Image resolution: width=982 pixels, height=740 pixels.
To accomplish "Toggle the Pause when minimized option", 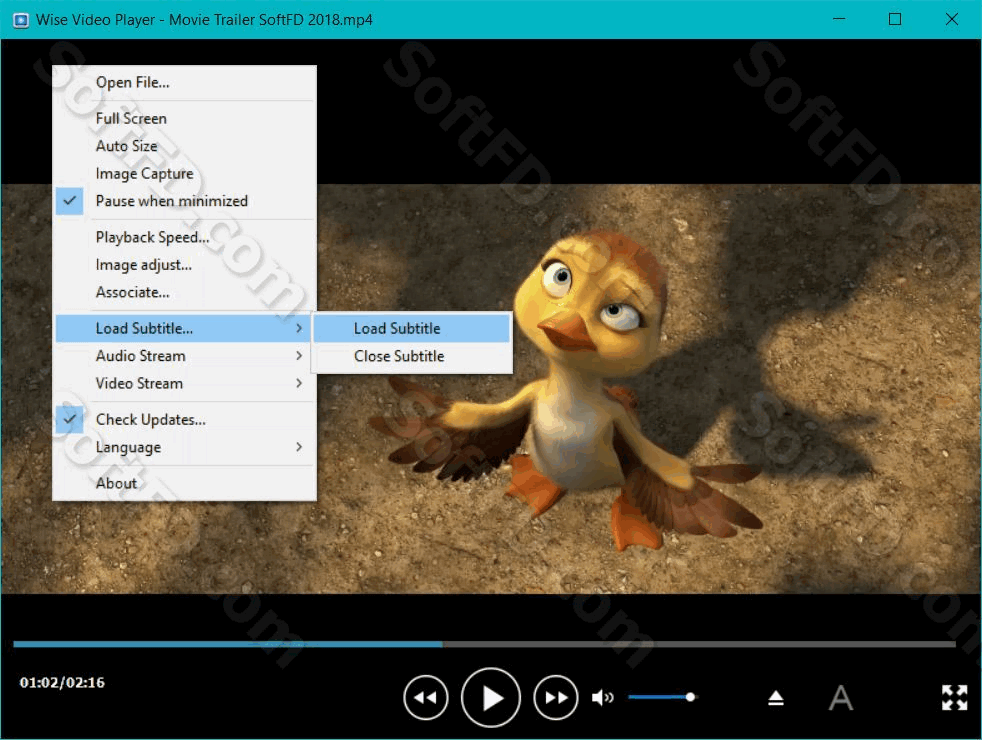I will pyautogui.click(x=185, y=201).
